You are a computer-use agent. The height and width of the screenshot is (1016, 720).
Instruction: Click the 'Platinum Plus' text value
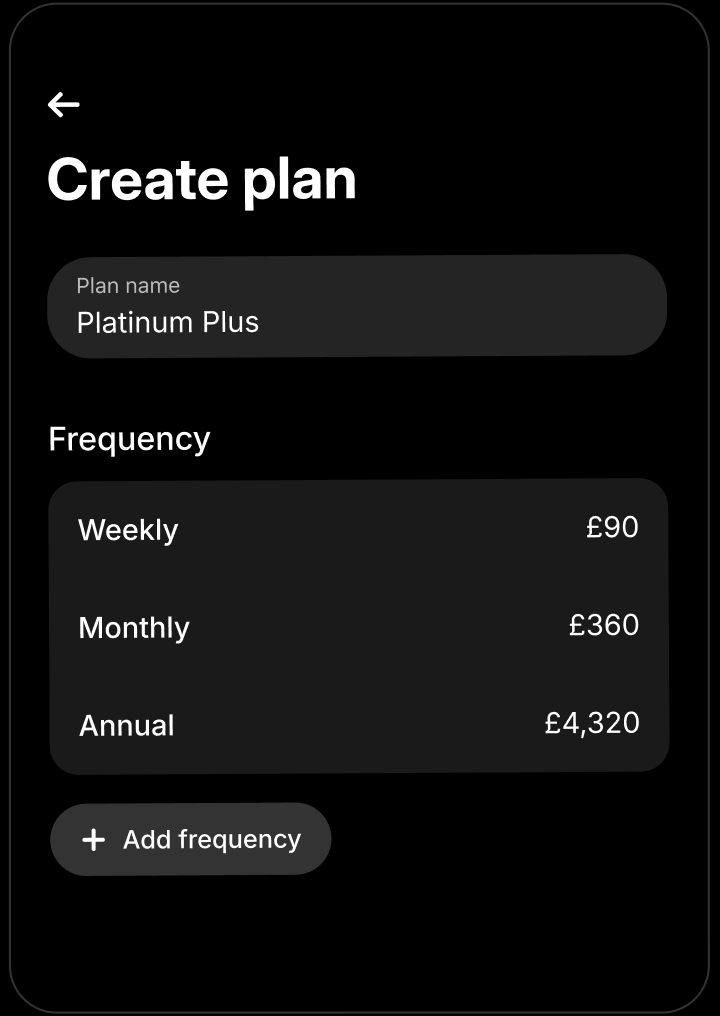point(168,322)
